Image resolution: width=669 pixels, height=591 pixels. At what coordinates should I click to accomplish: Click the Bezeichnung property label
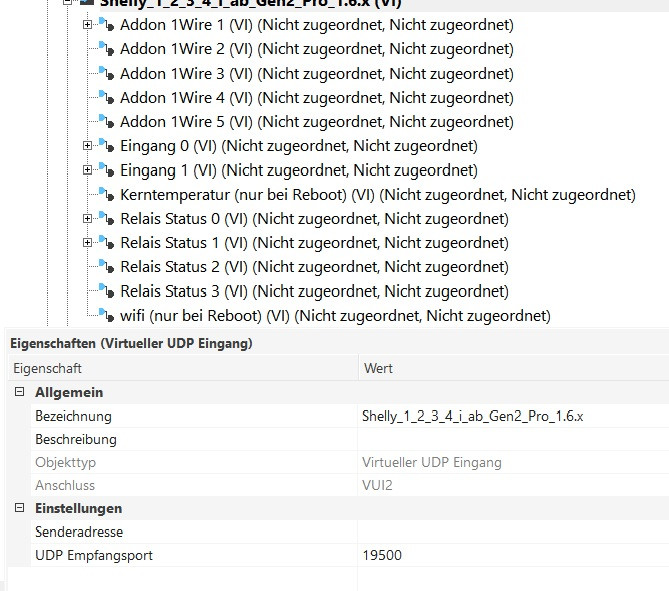73,416
